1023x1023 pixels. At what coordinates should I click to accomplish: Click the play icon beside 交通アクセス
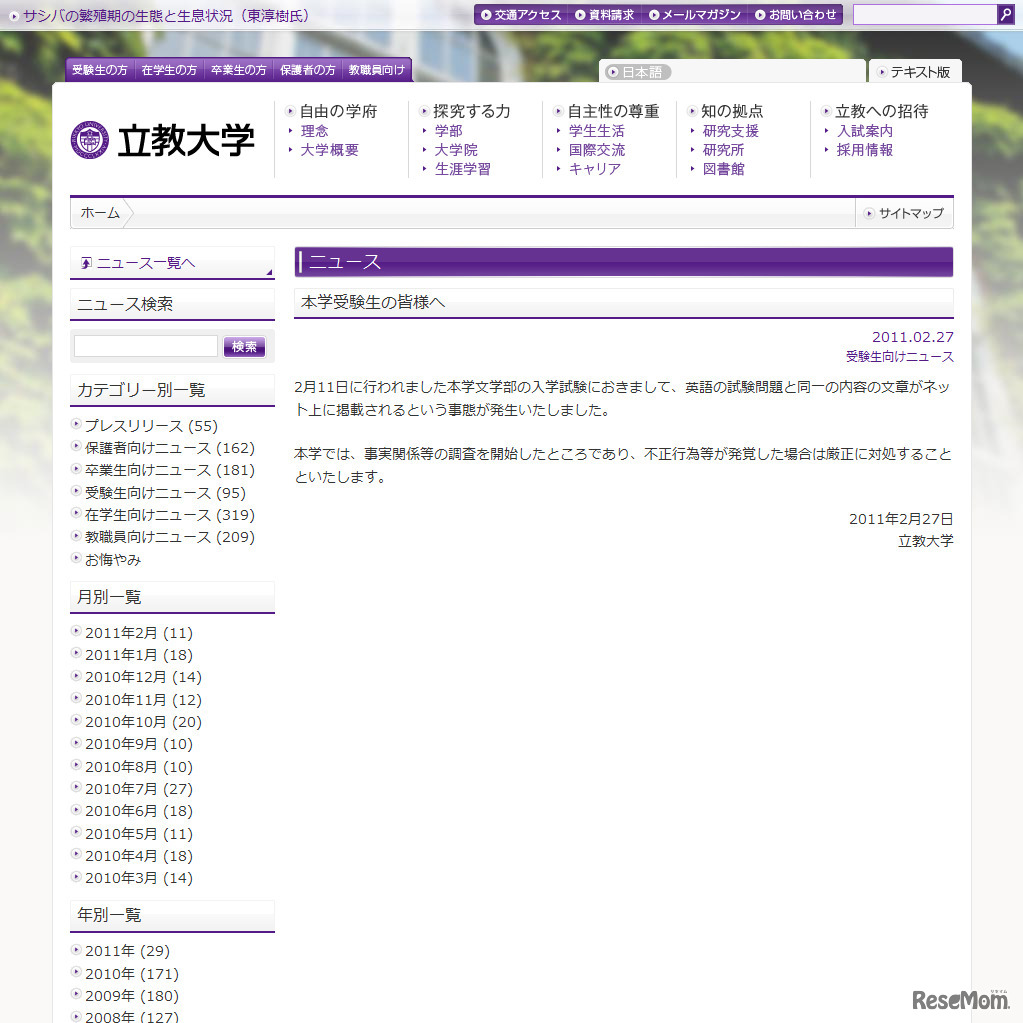pos(485,15)
